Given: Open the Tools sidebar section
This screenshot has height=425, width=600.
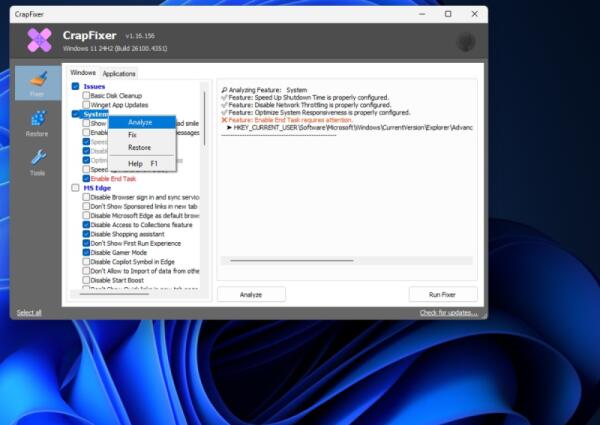Looking at the screenshot, I should point(37,162).
